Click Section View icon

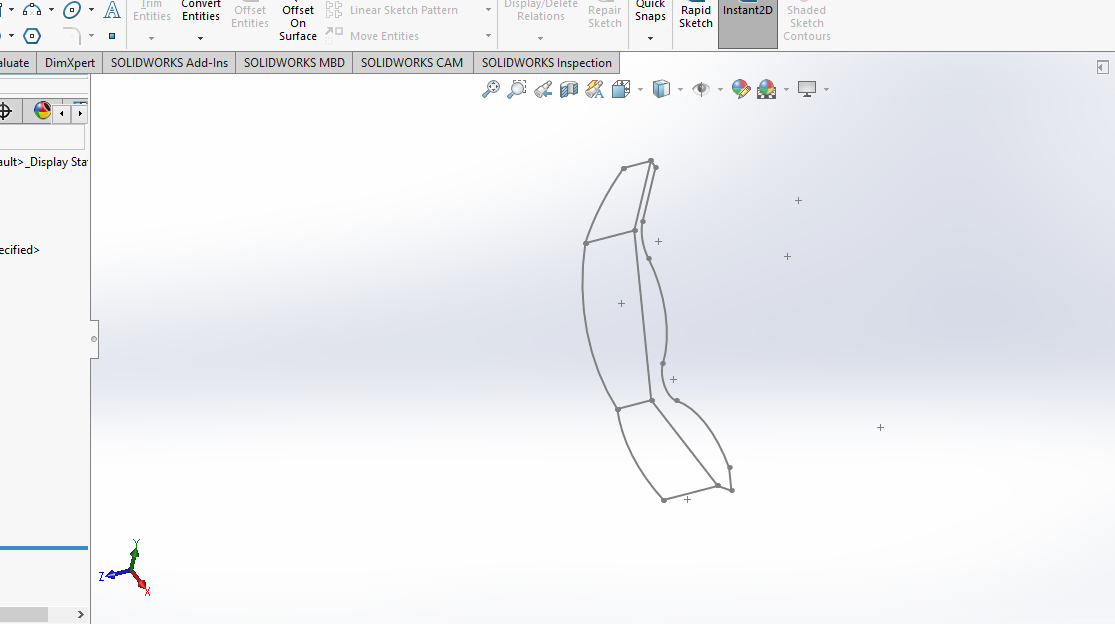pos(569,89)
